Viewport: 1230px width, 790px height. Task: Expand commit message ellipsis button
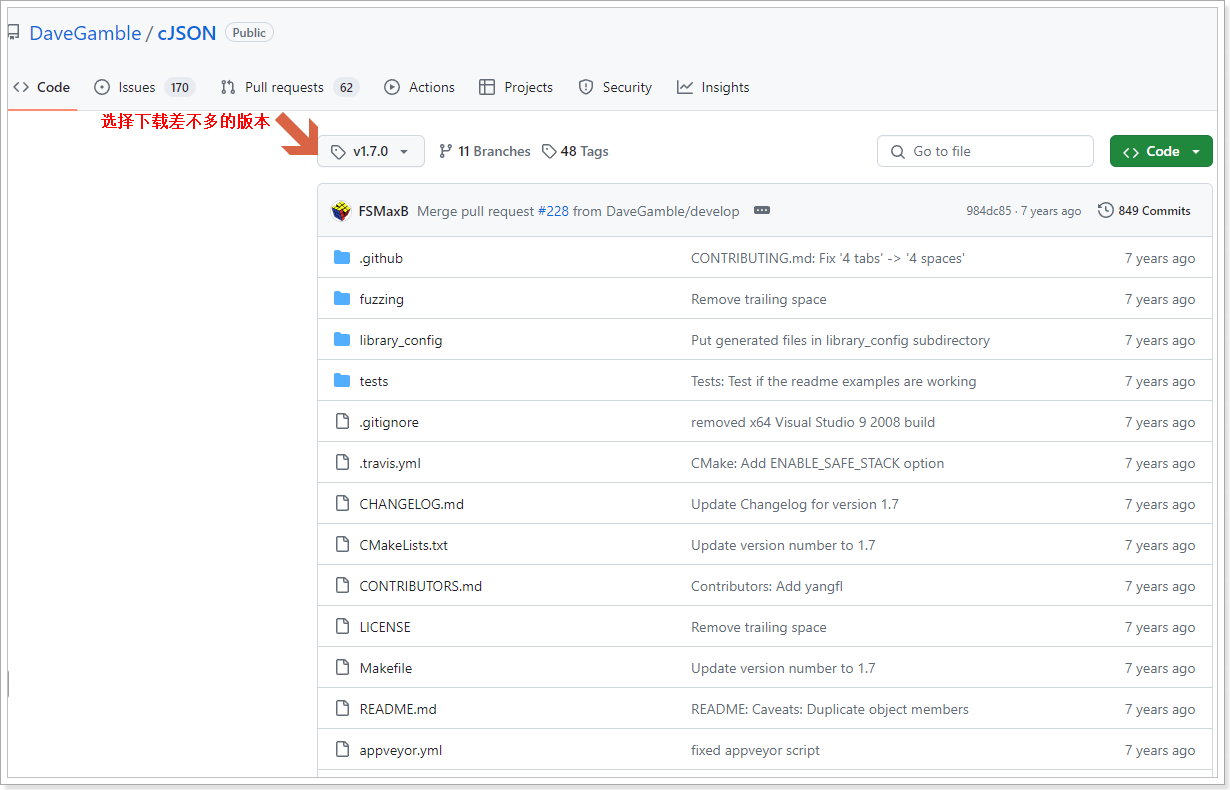pyautogui.click(x=762, y=211)
